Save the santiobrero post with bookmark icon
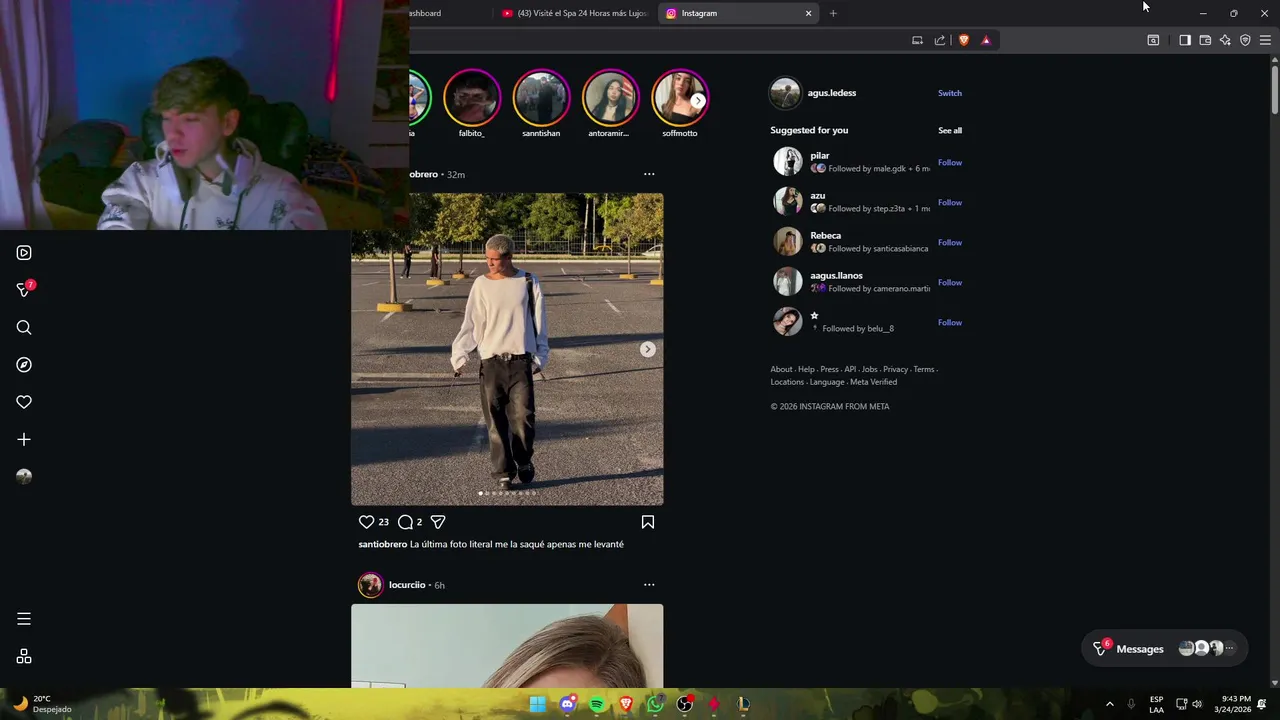 pos(648,522)
